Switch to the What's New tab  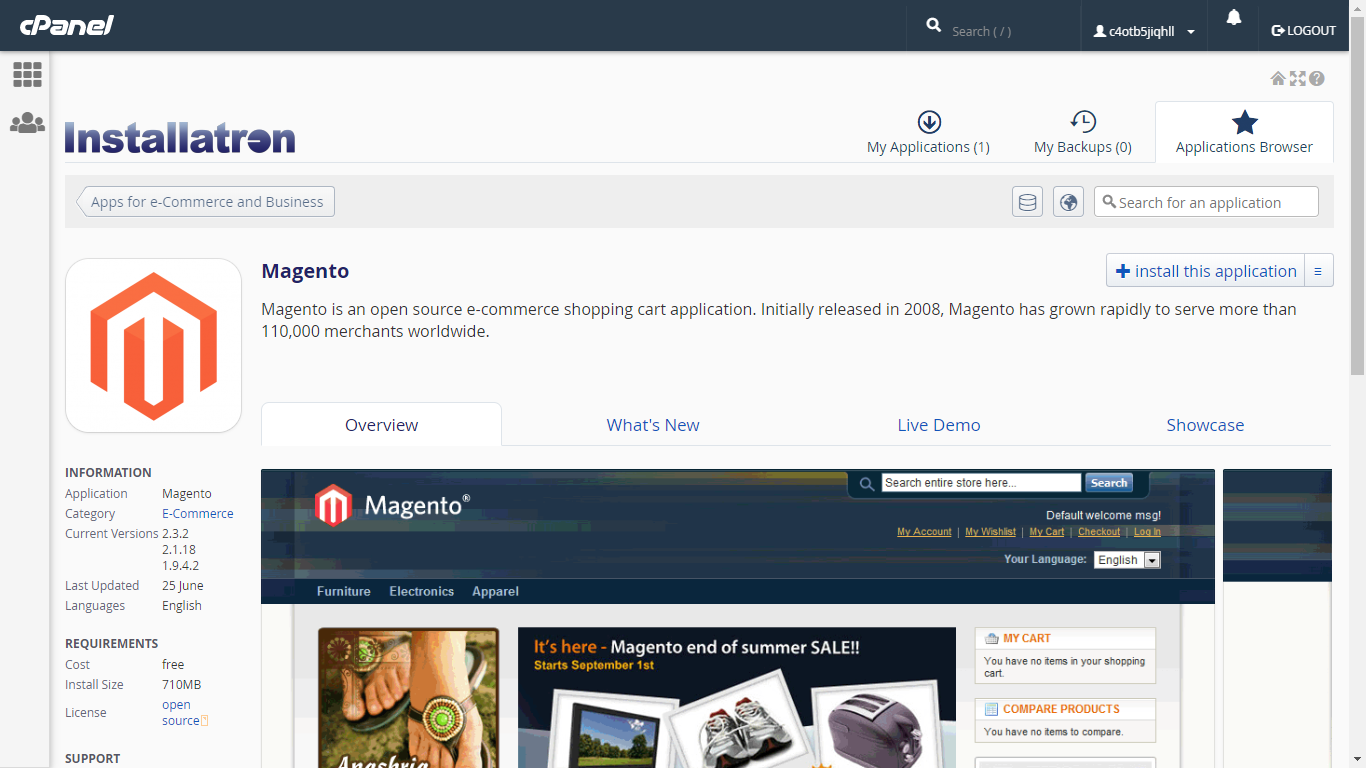(x=653, y=425)
